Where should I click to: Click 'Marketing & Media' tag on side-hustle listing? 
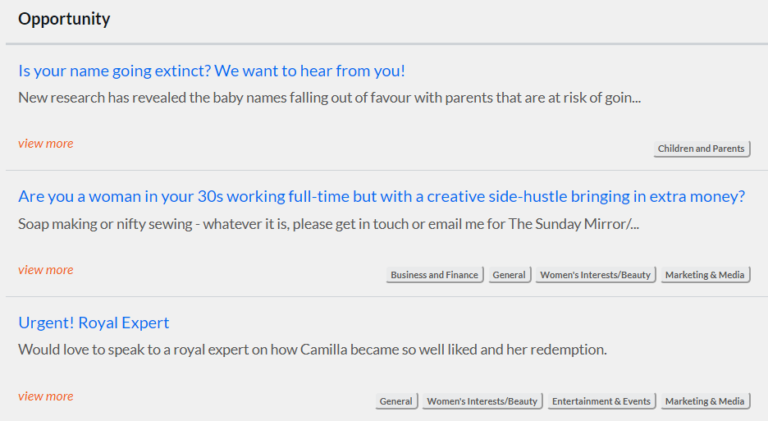tap(705, 275)
